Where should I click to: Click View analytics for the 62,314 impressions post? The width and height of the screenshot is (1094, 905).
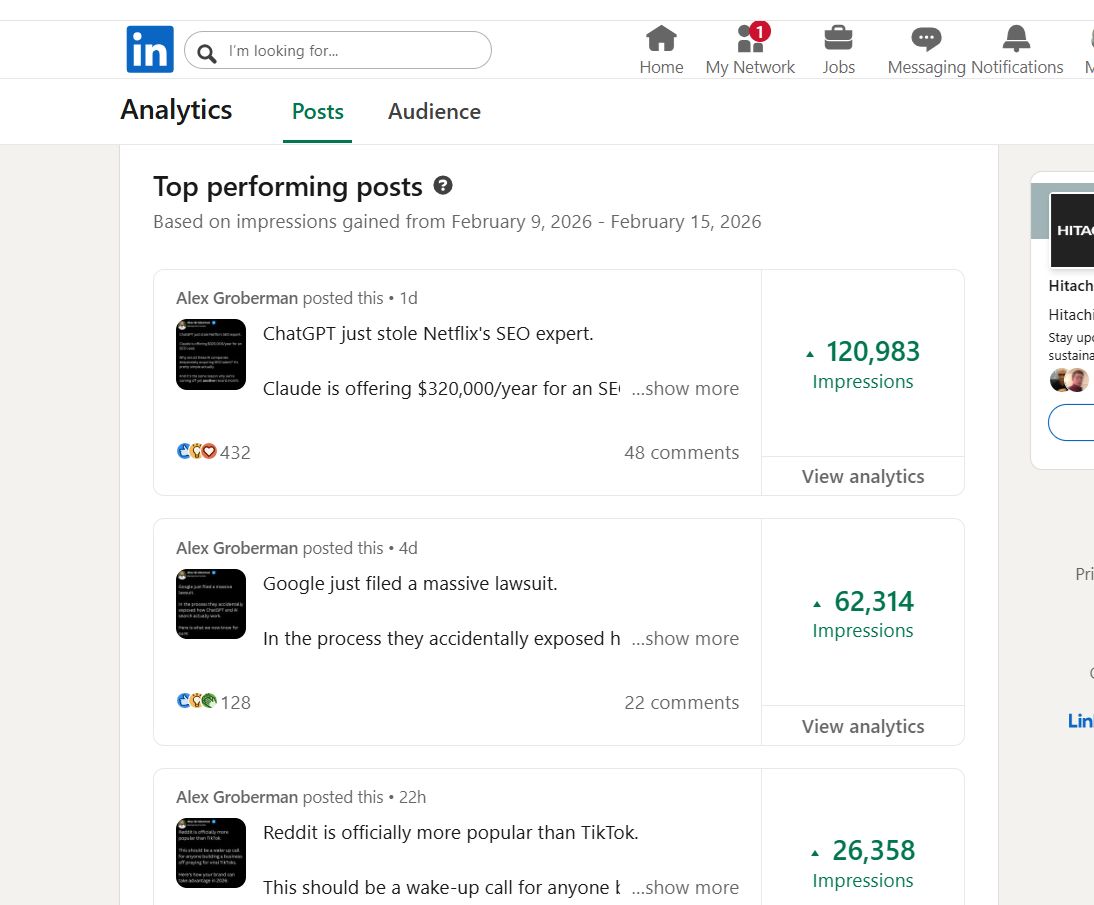863,726
